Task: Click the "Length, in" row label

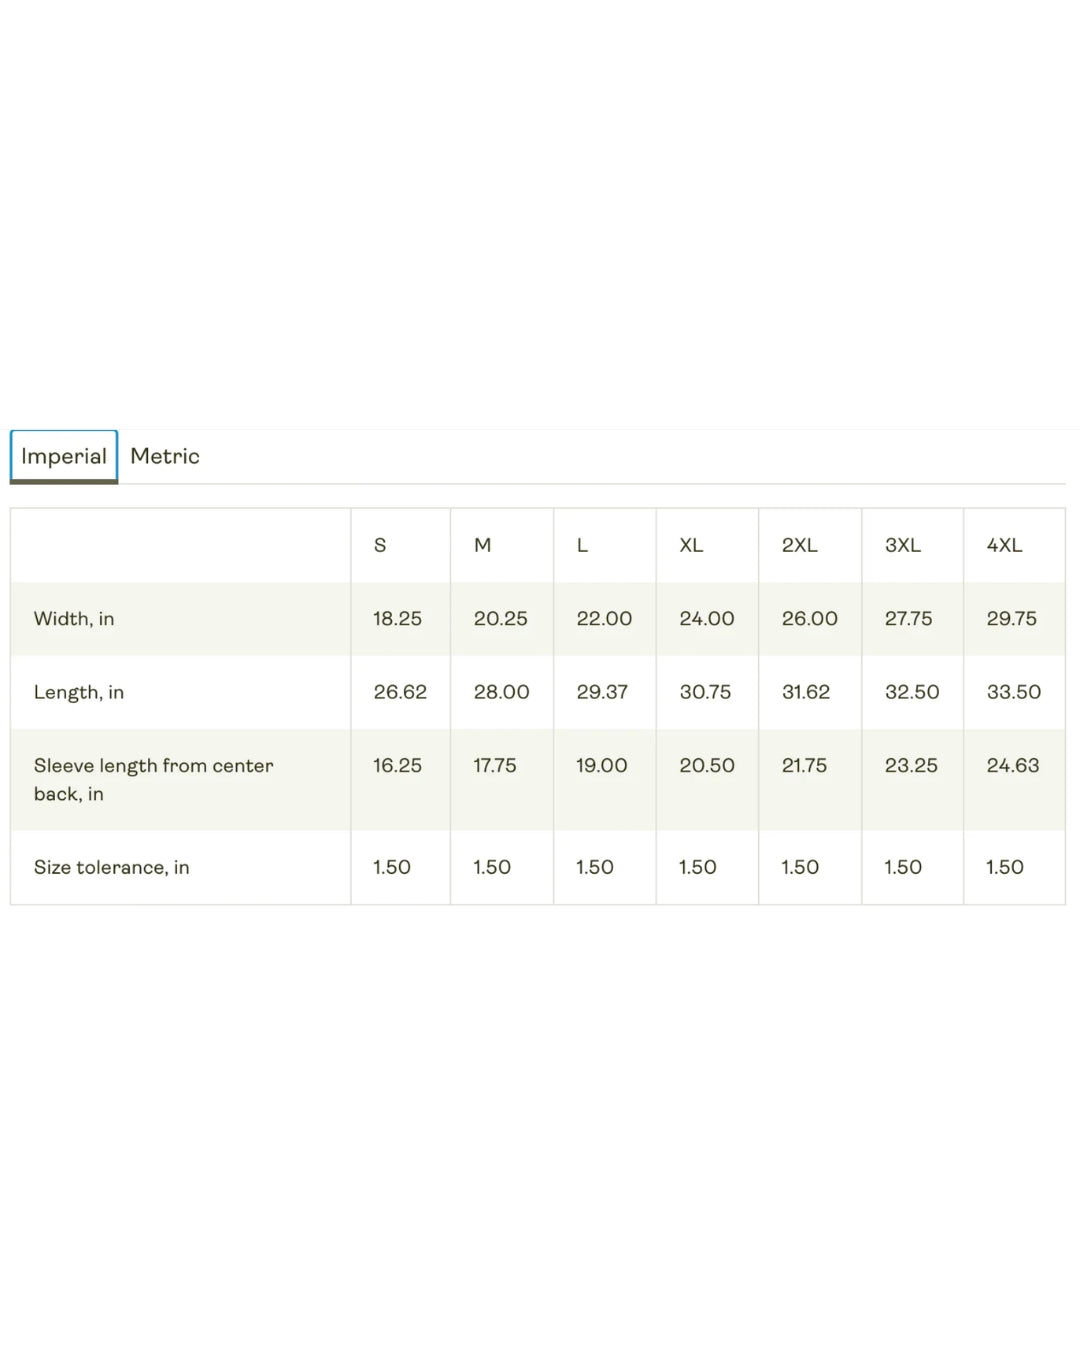Action: pyautogui.click(x=79, y=692)
